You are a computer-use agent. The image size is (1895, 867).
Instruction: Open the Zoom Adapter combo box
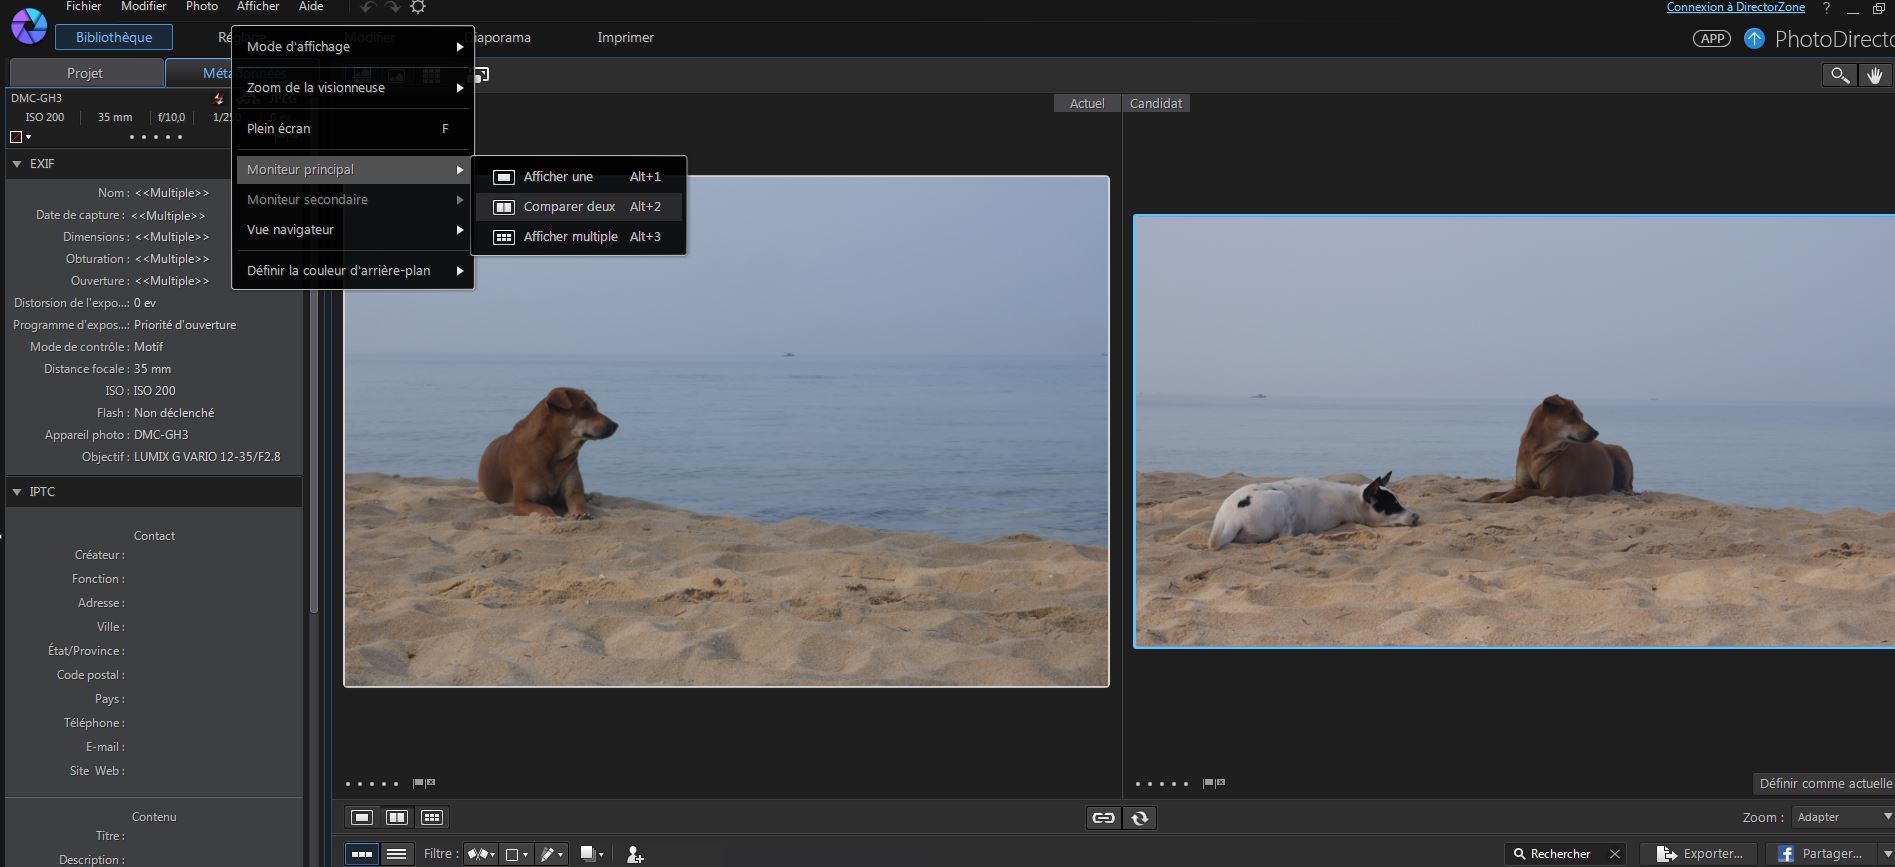[x=1843, y=817]
